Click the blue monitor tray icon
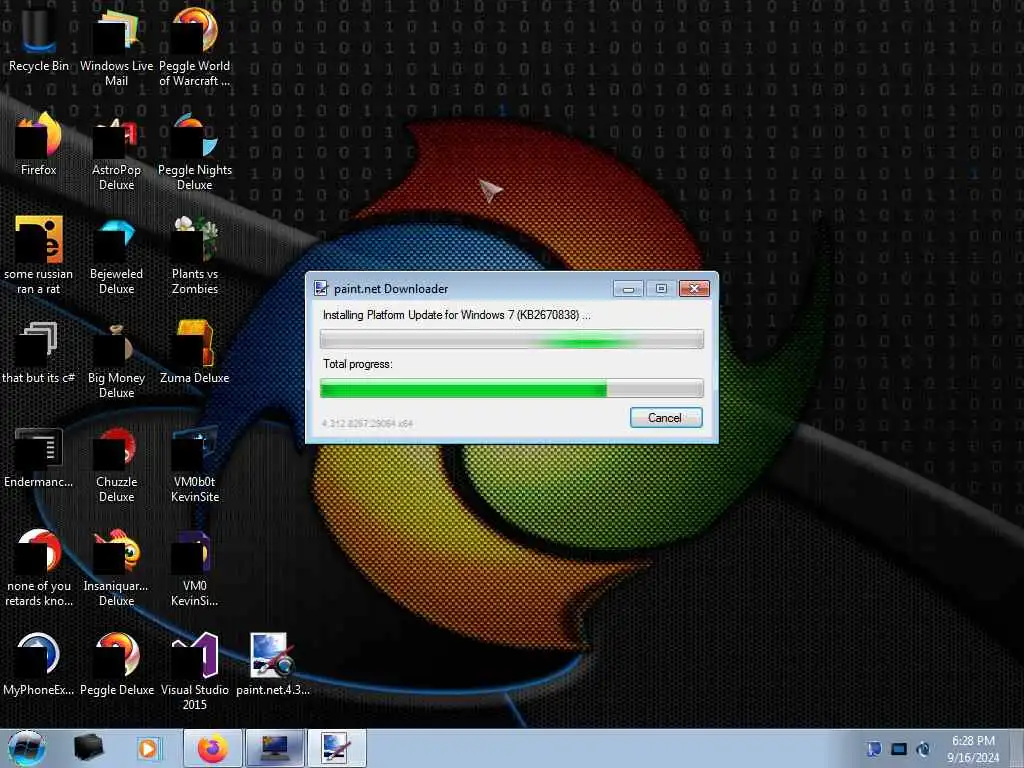1024x768 pixels. click(x=899, y=749)
